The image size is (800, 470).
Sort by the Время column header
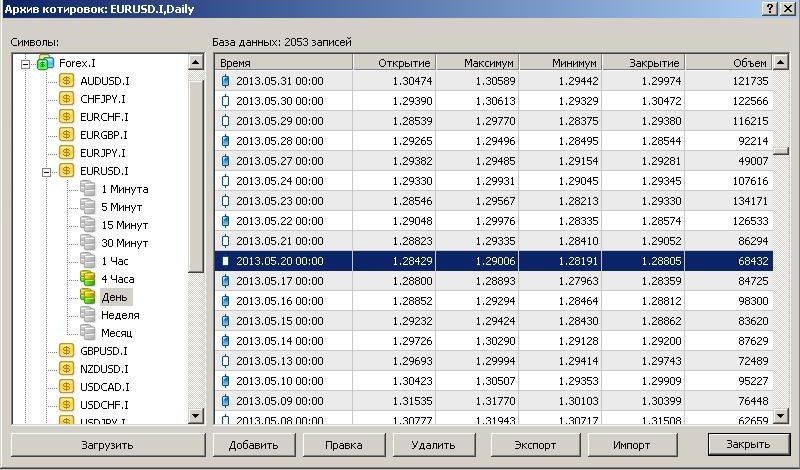(x=284, y=63)
